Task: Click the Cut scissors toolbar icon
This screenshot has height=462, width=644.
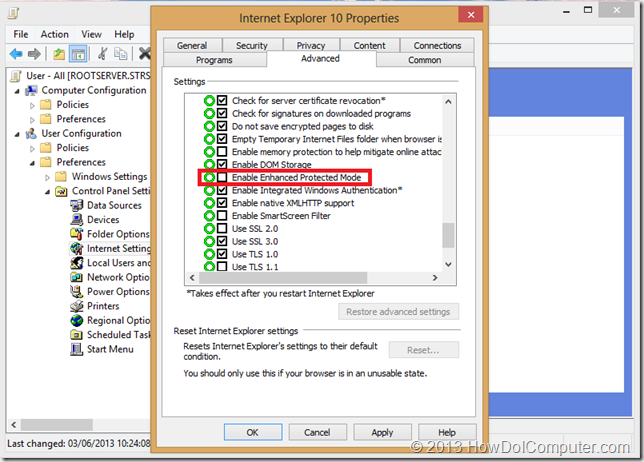Action: click(103, 53)
